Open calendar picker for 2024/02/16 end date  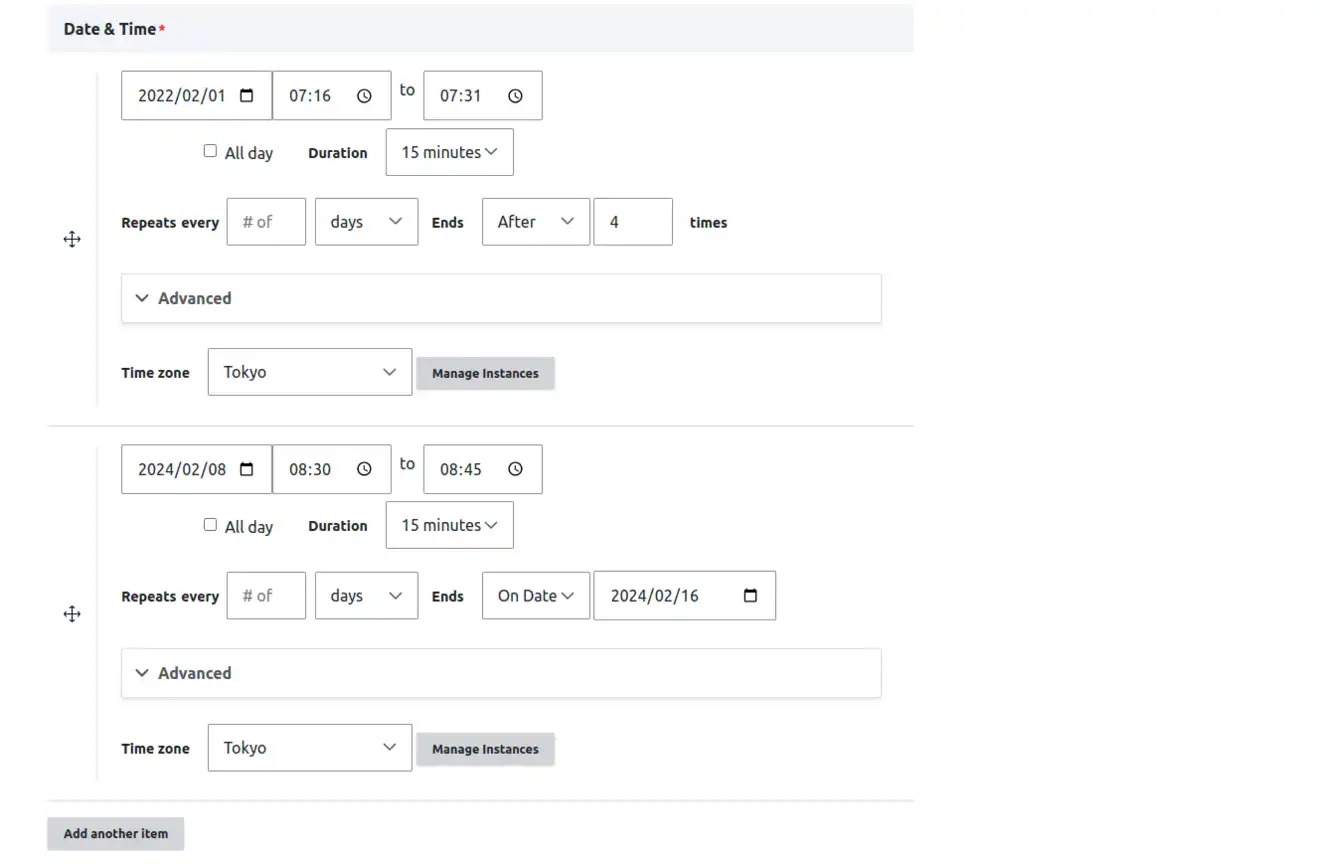coord(751,596)
